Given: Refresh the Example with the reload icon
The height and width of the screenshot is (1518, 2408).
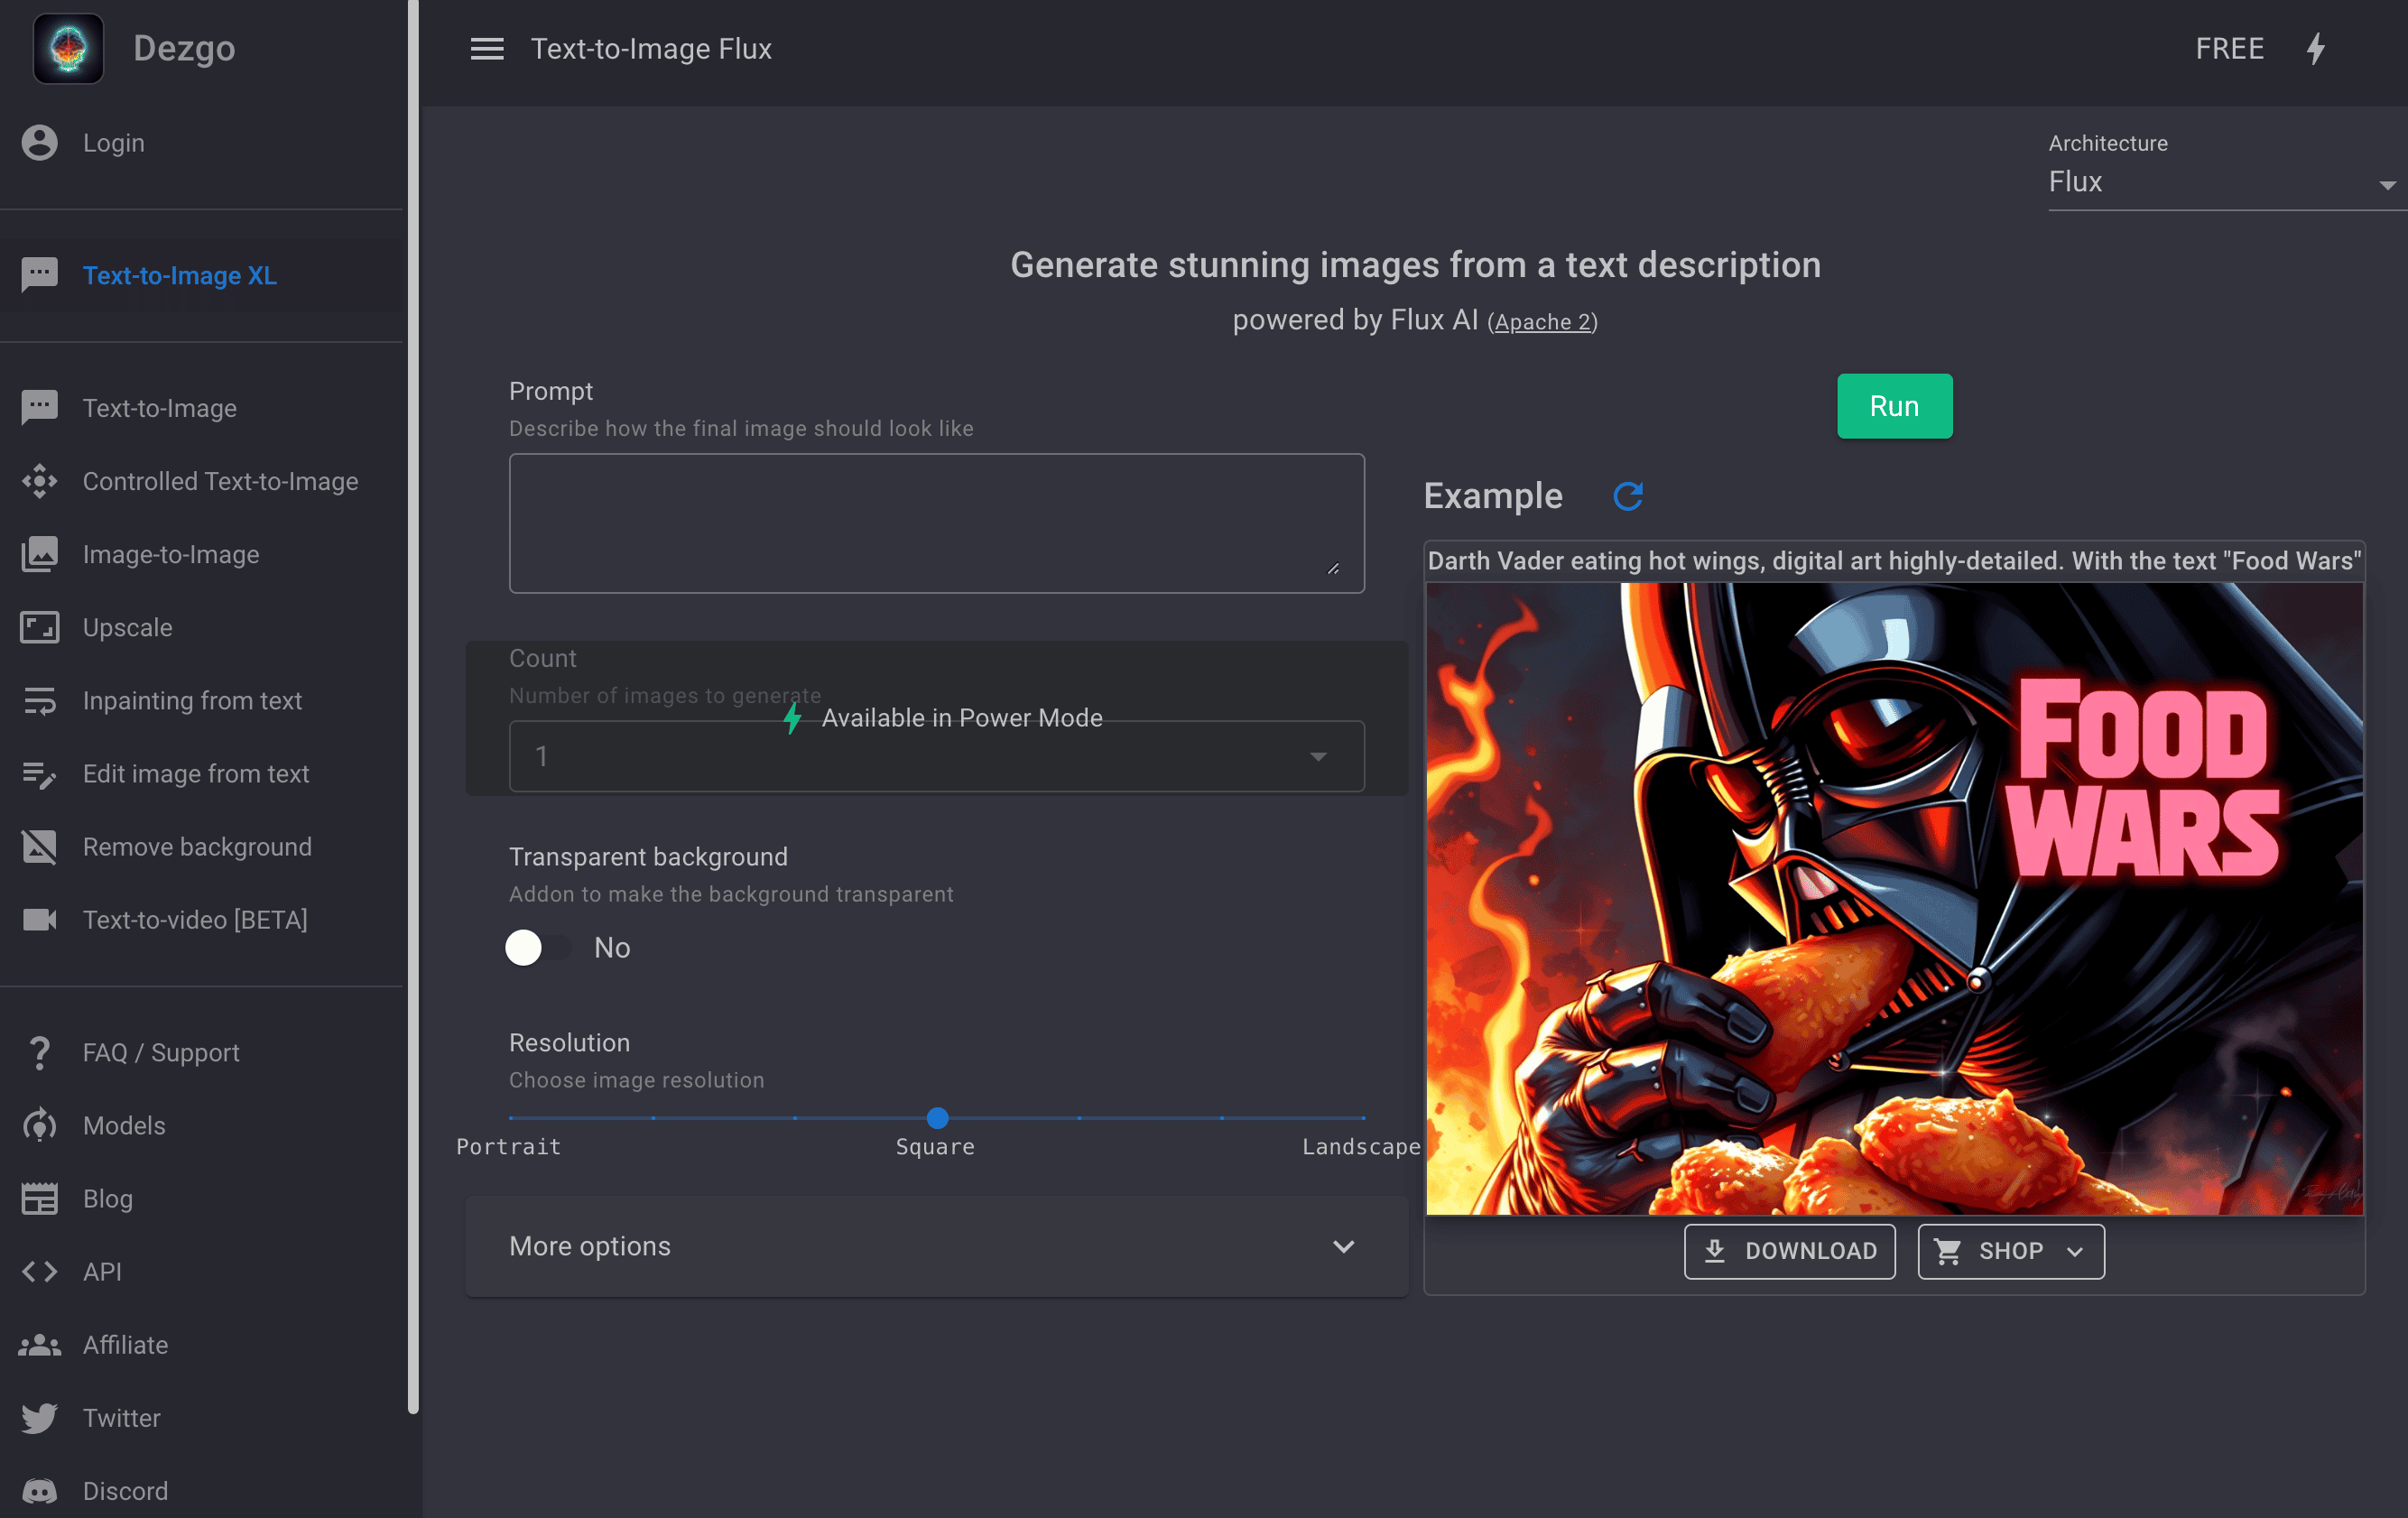Looking at the screenshot, I should [x=1628, y=496].
